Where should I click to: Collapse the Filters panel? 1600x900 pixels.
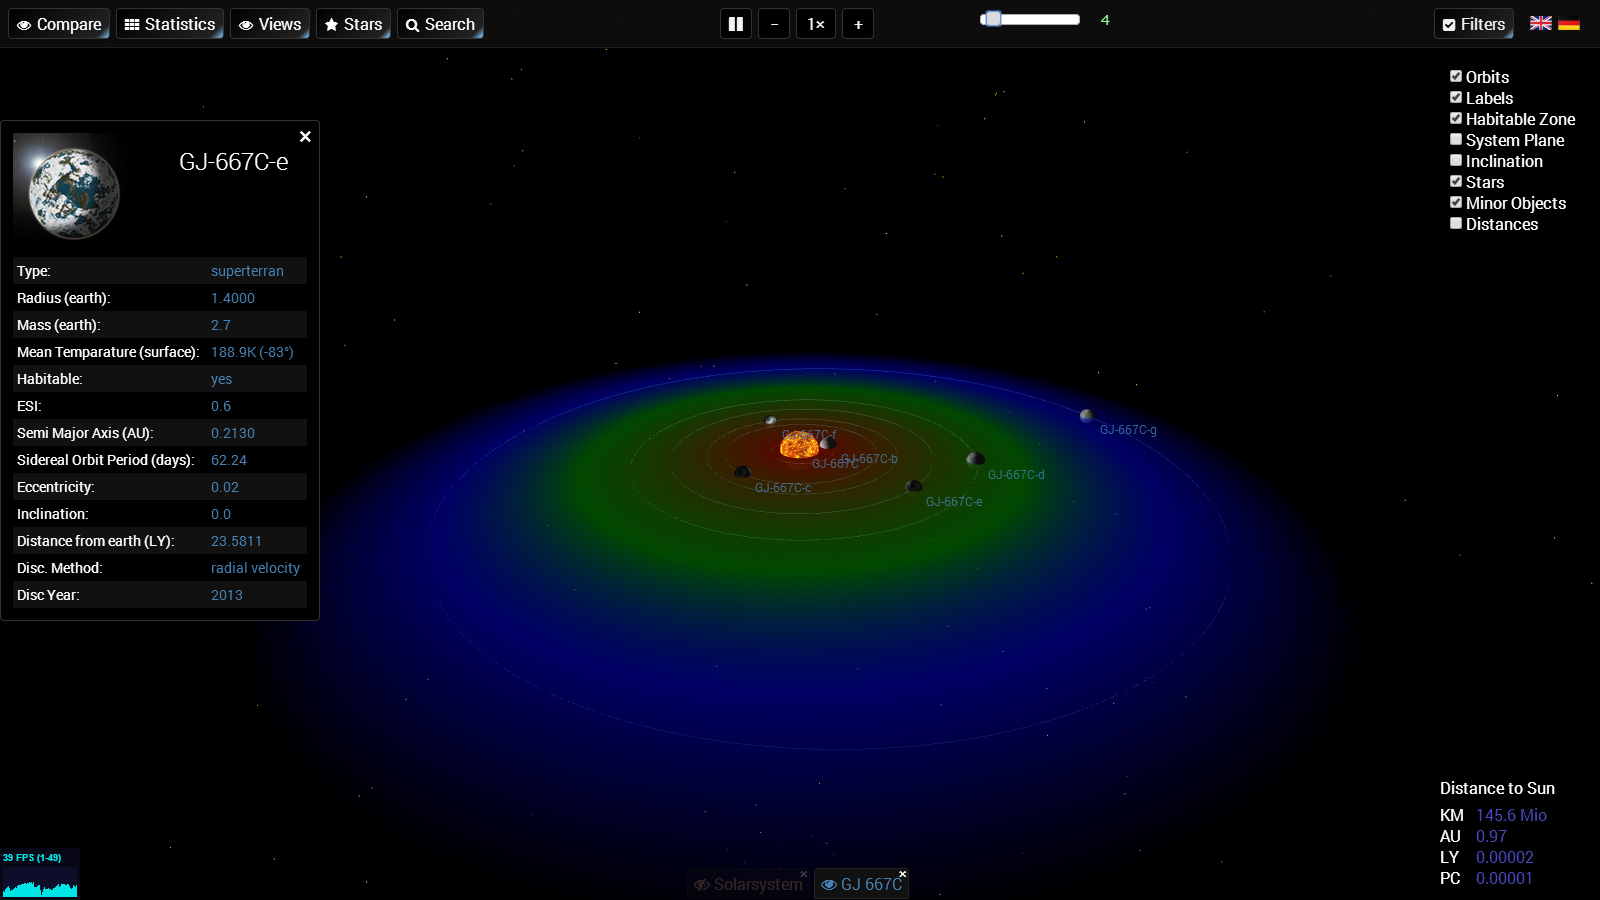pos(1473,24)
